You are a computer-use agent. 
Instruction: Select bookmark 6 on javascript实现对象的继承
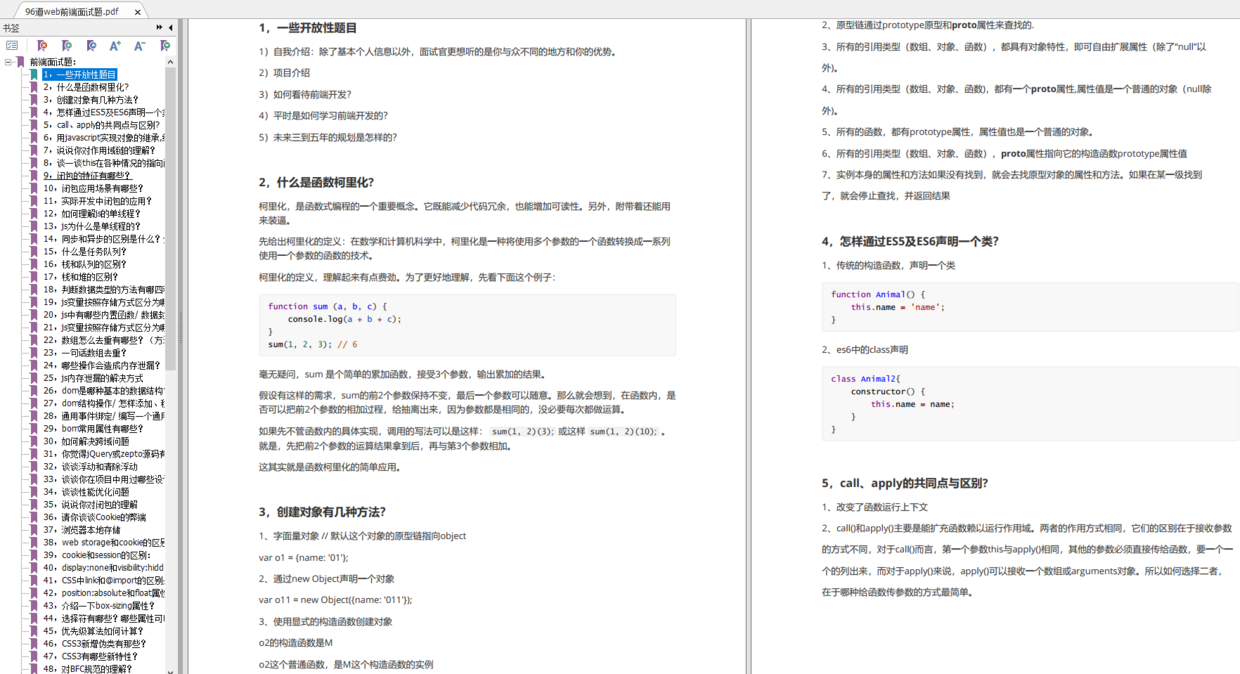click(x=103, y=138)
